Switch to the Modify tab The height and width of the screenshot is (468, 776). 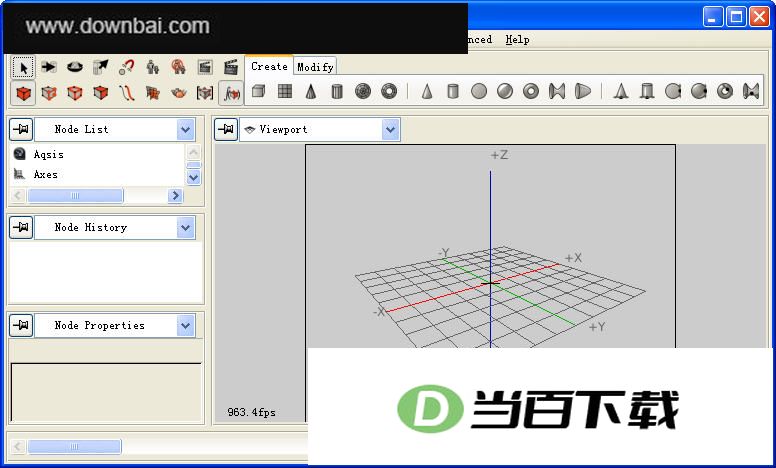pyautogui.click(x=315, y=67)
